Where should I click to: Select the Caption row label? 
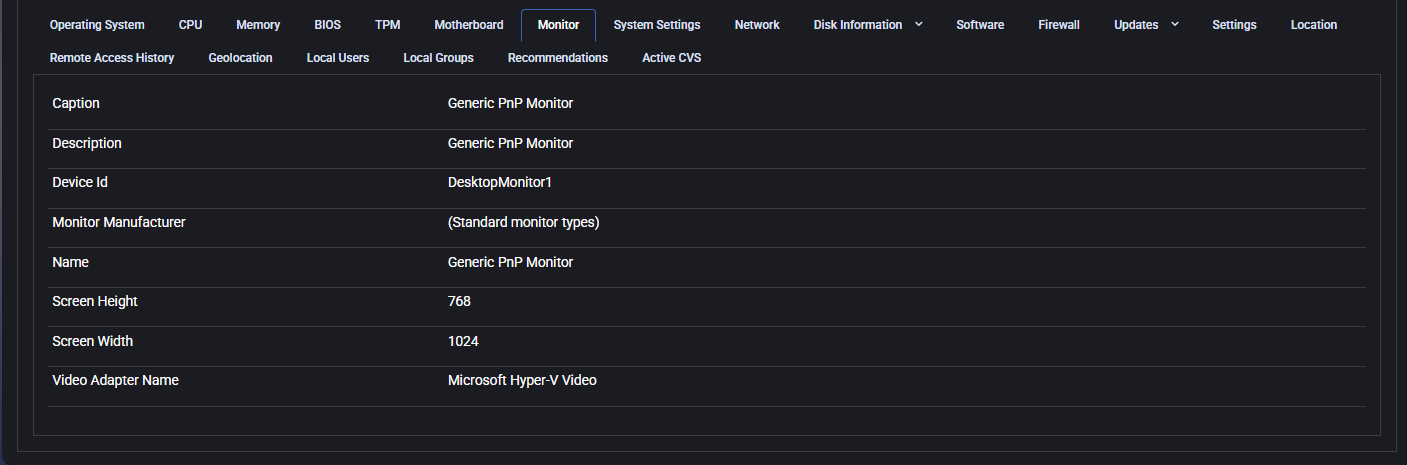tap(76, 103)
